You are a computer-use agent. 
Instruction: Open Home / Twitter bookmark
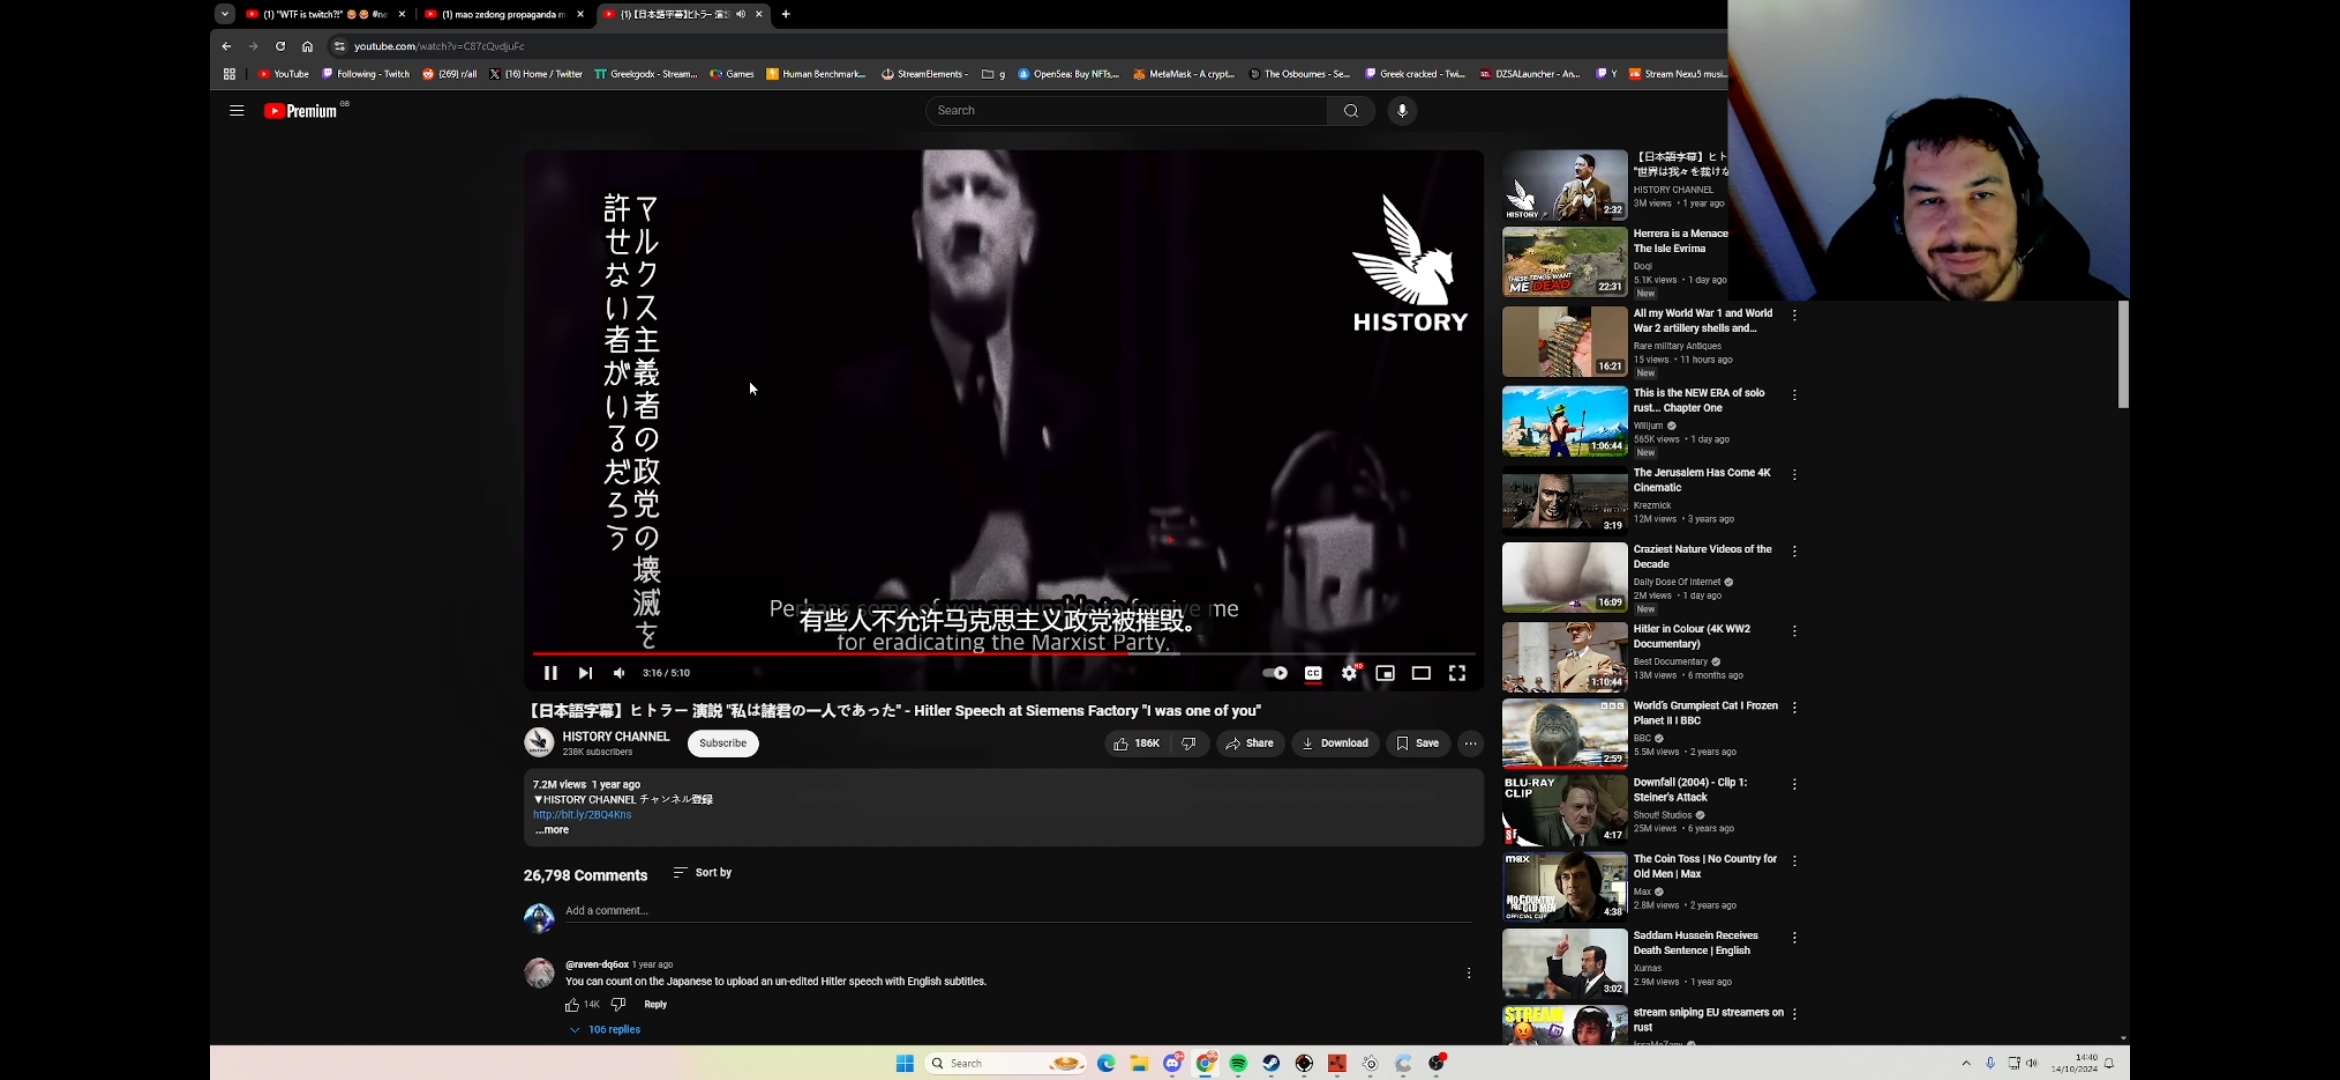point(536,74)
